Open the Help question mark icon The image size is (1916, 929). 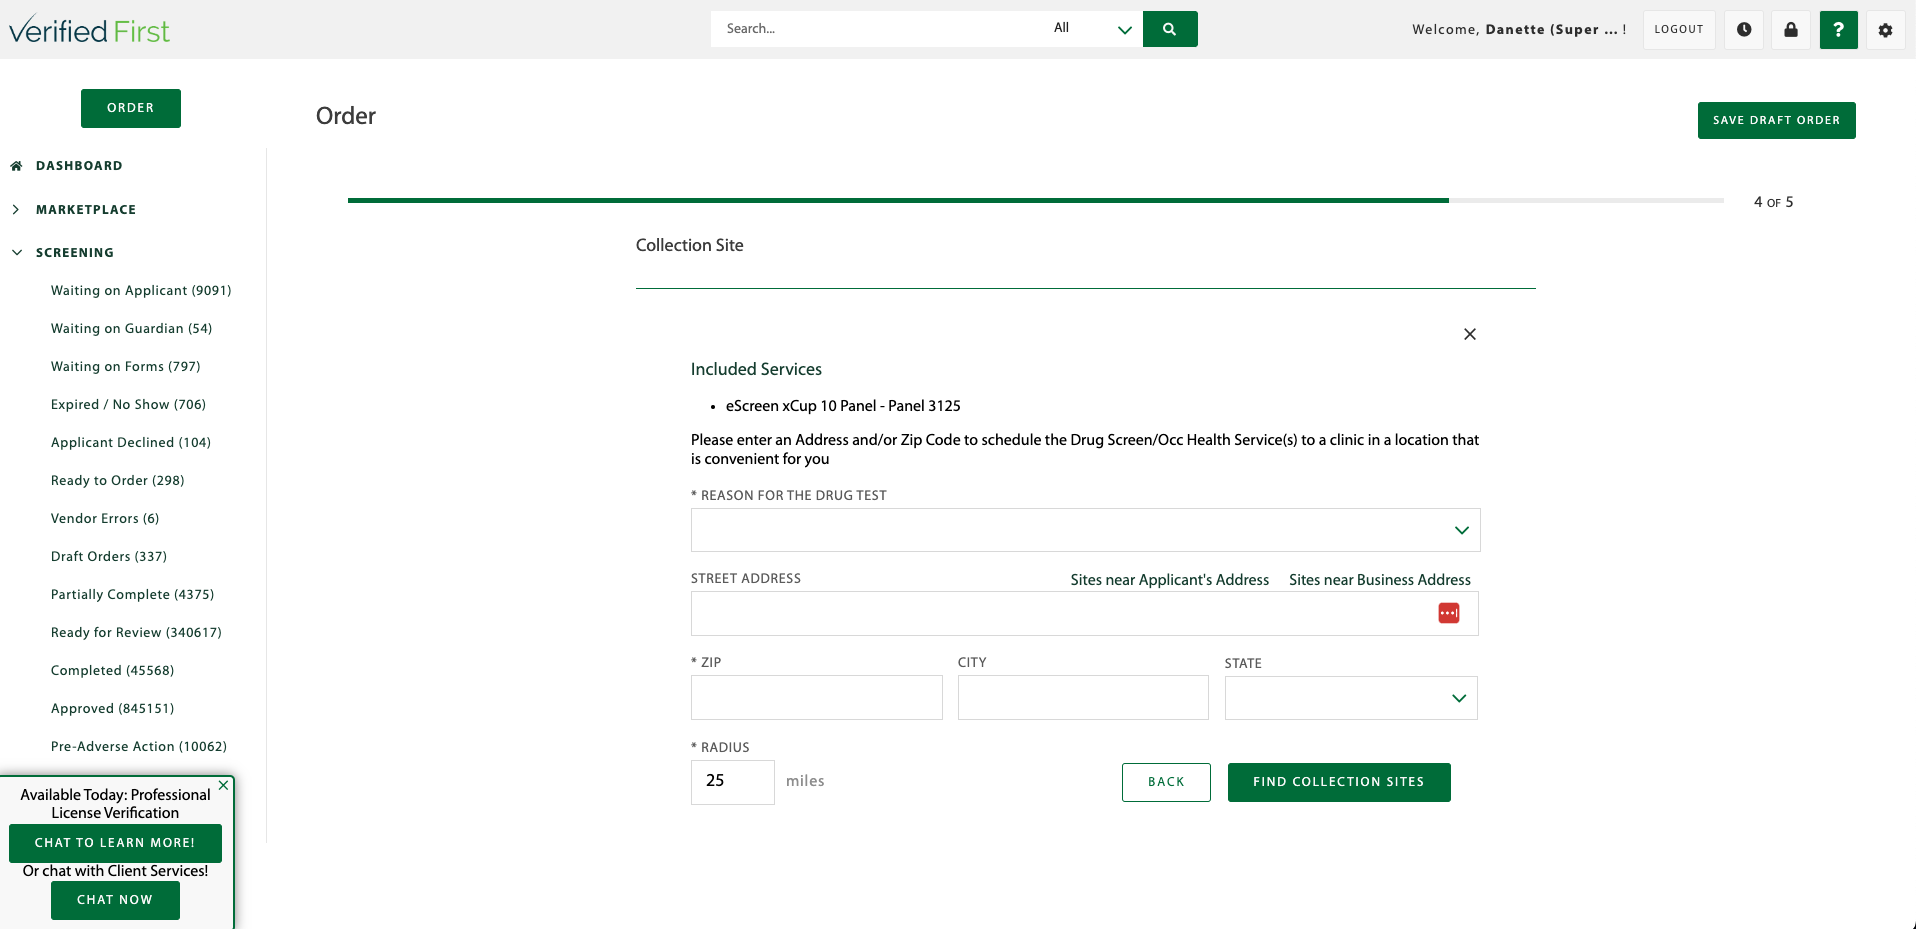[1838, 29]
